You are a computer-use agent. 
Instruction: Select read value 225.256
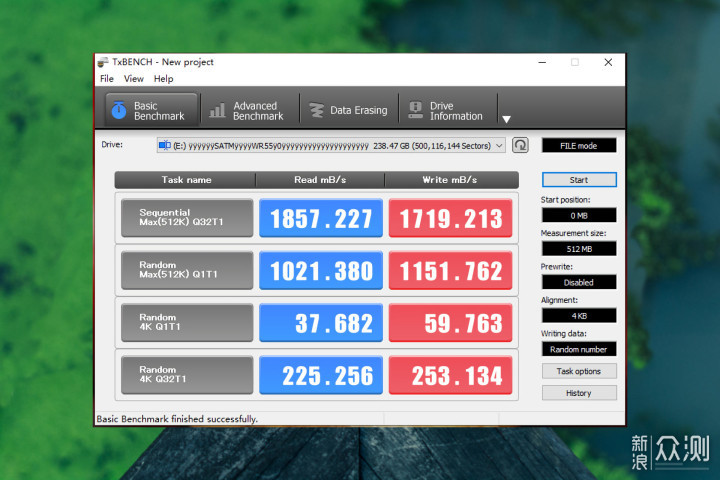point(321,375)
